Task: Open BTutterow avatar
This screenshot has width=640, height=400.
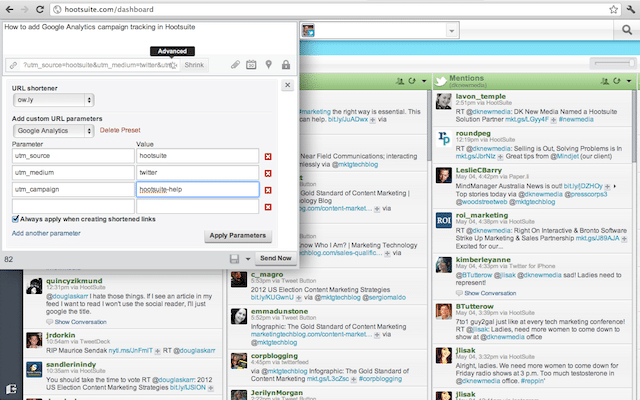Action: click(x=444, y=311)
